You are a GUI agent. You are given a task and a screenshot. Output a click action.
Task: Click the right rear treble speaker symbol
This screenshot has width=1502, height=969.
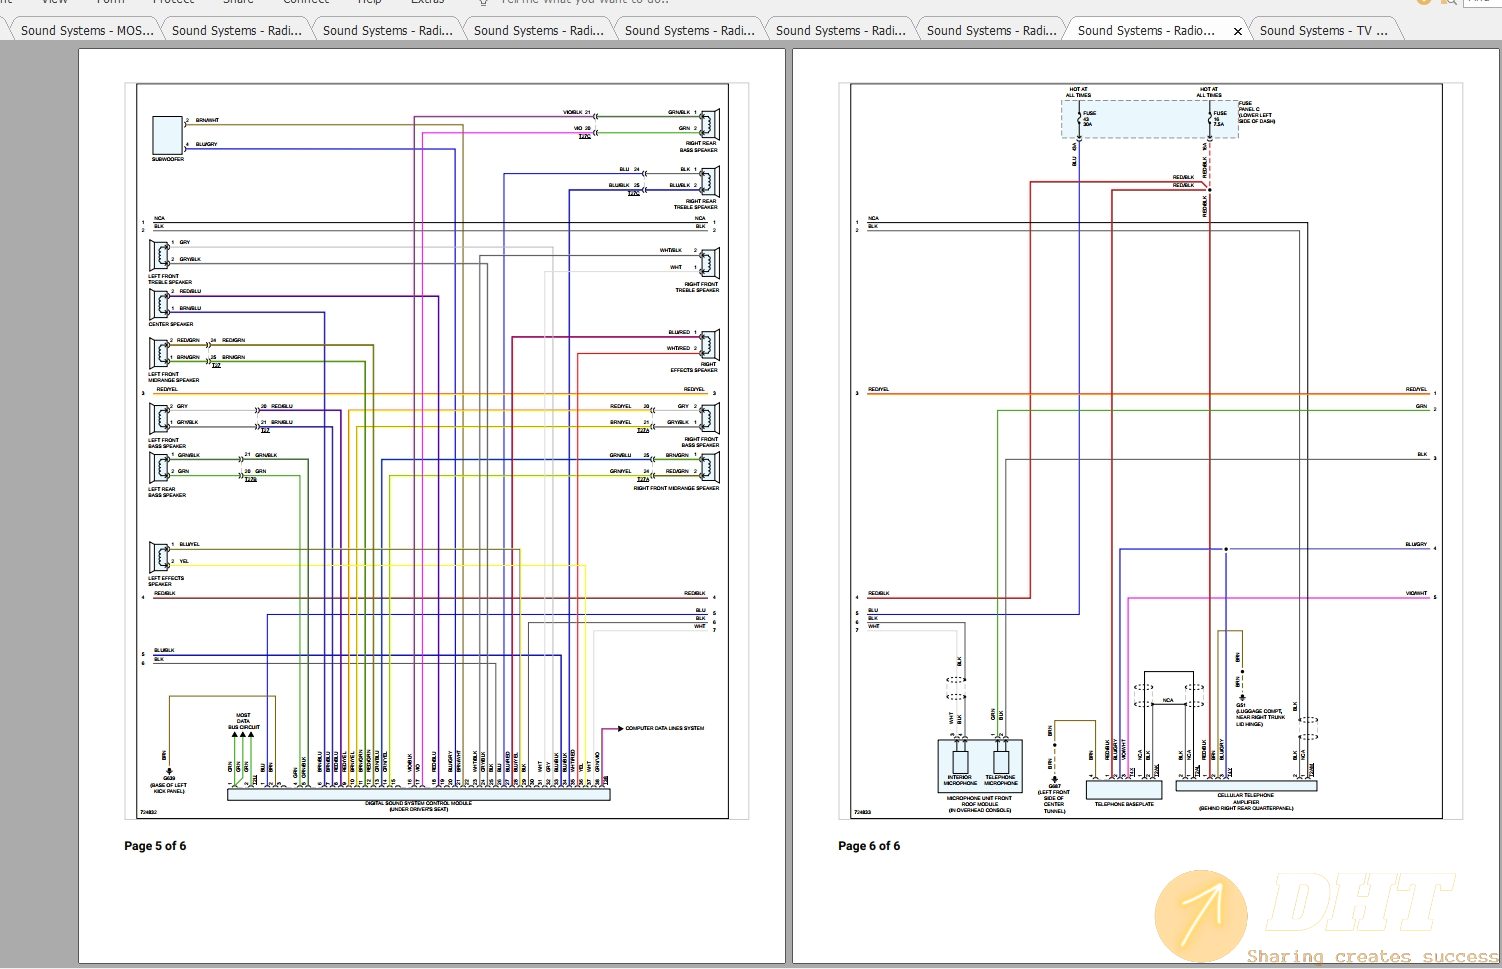pyautogui.click(x=709, y=181)
